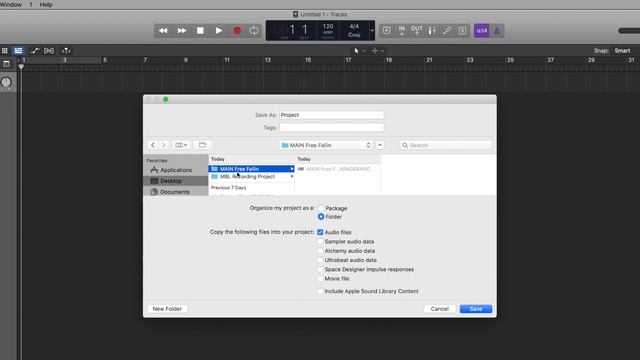Check Include Apple Sound Library Content

point(320,291)
